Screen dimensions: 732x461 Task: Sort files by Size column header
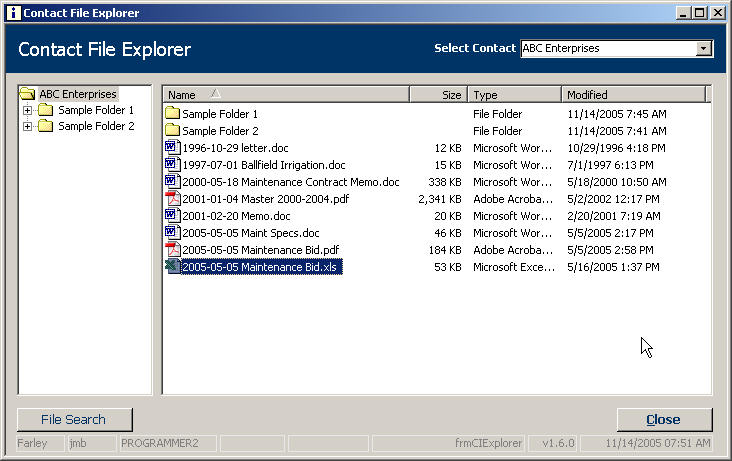[438, 95]
